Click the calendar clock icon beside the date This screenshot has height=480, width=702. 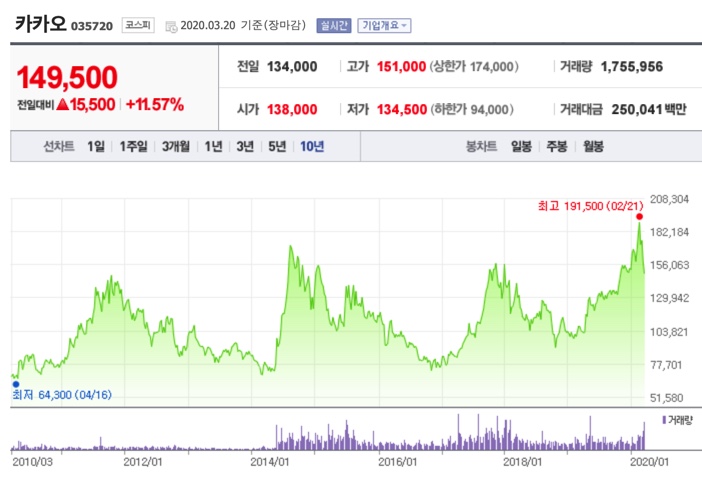pyautogui.click(x=171, y=26)
